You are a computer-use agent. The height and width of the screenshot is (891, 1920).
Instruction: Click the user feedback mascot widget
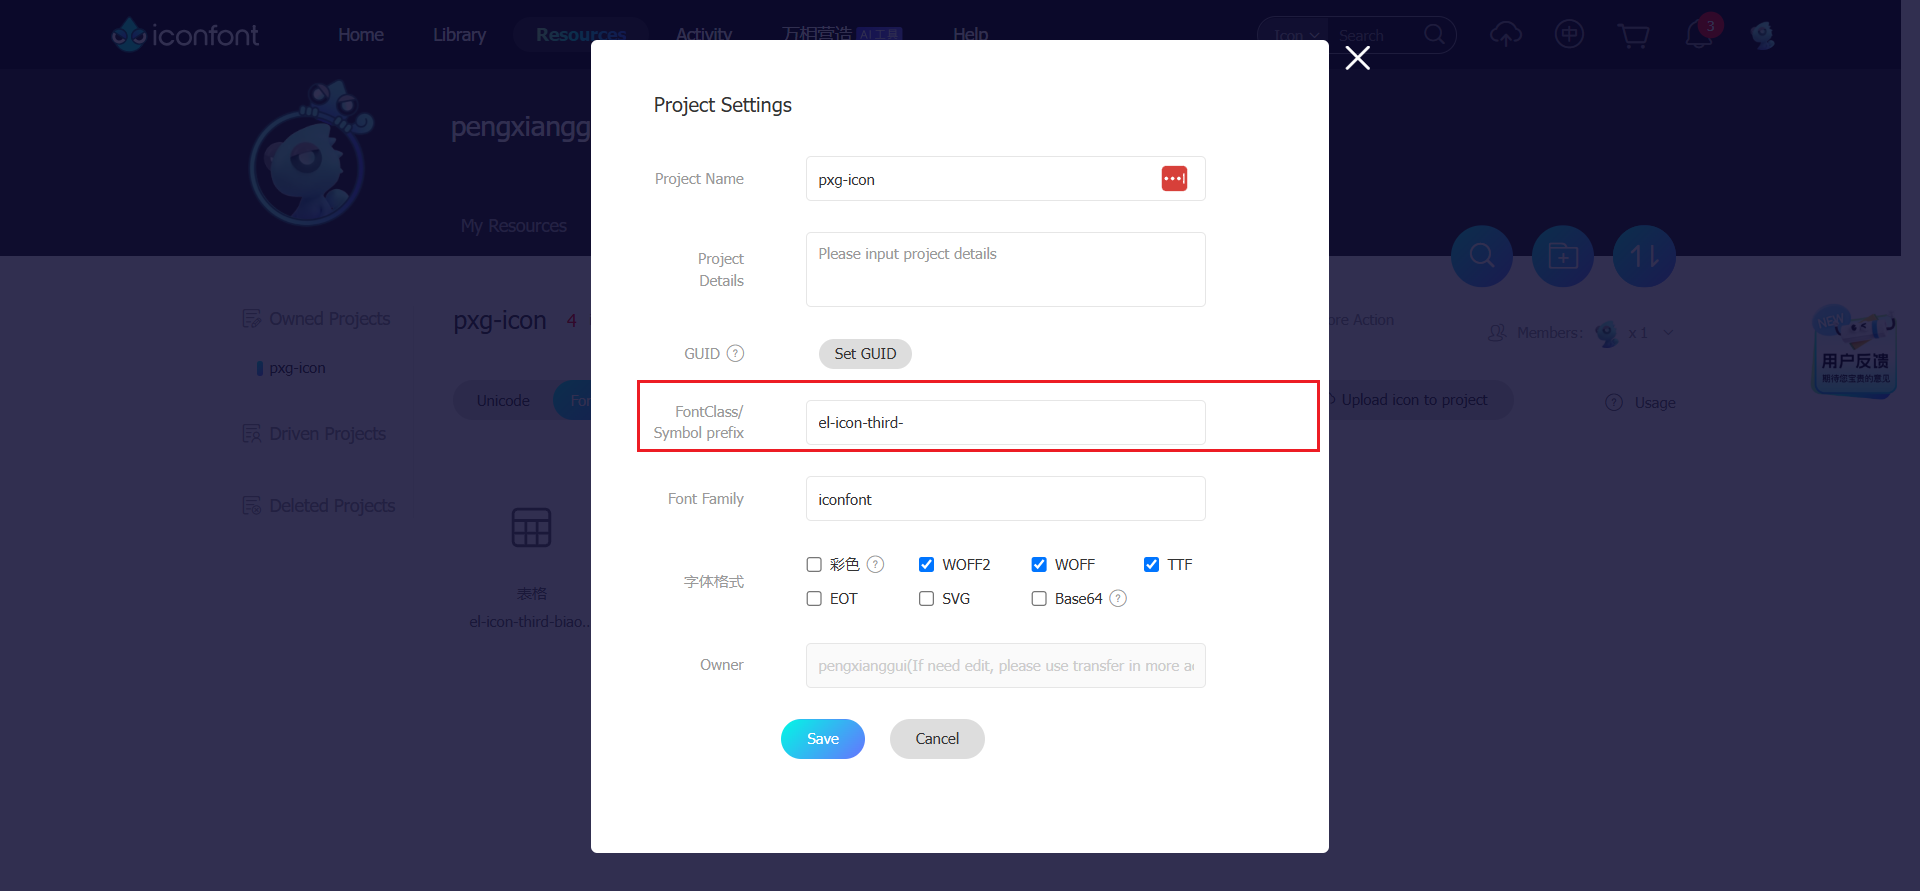pos(1855,350)
